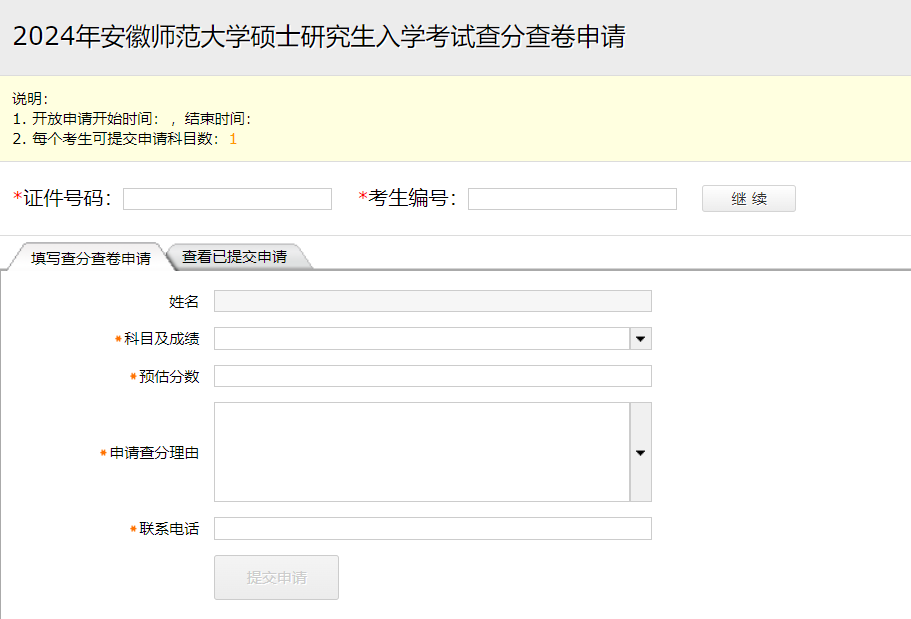Click the 申请查分理由 label
The width and height of the screenshot is (911, 619).
pos(154,453)
